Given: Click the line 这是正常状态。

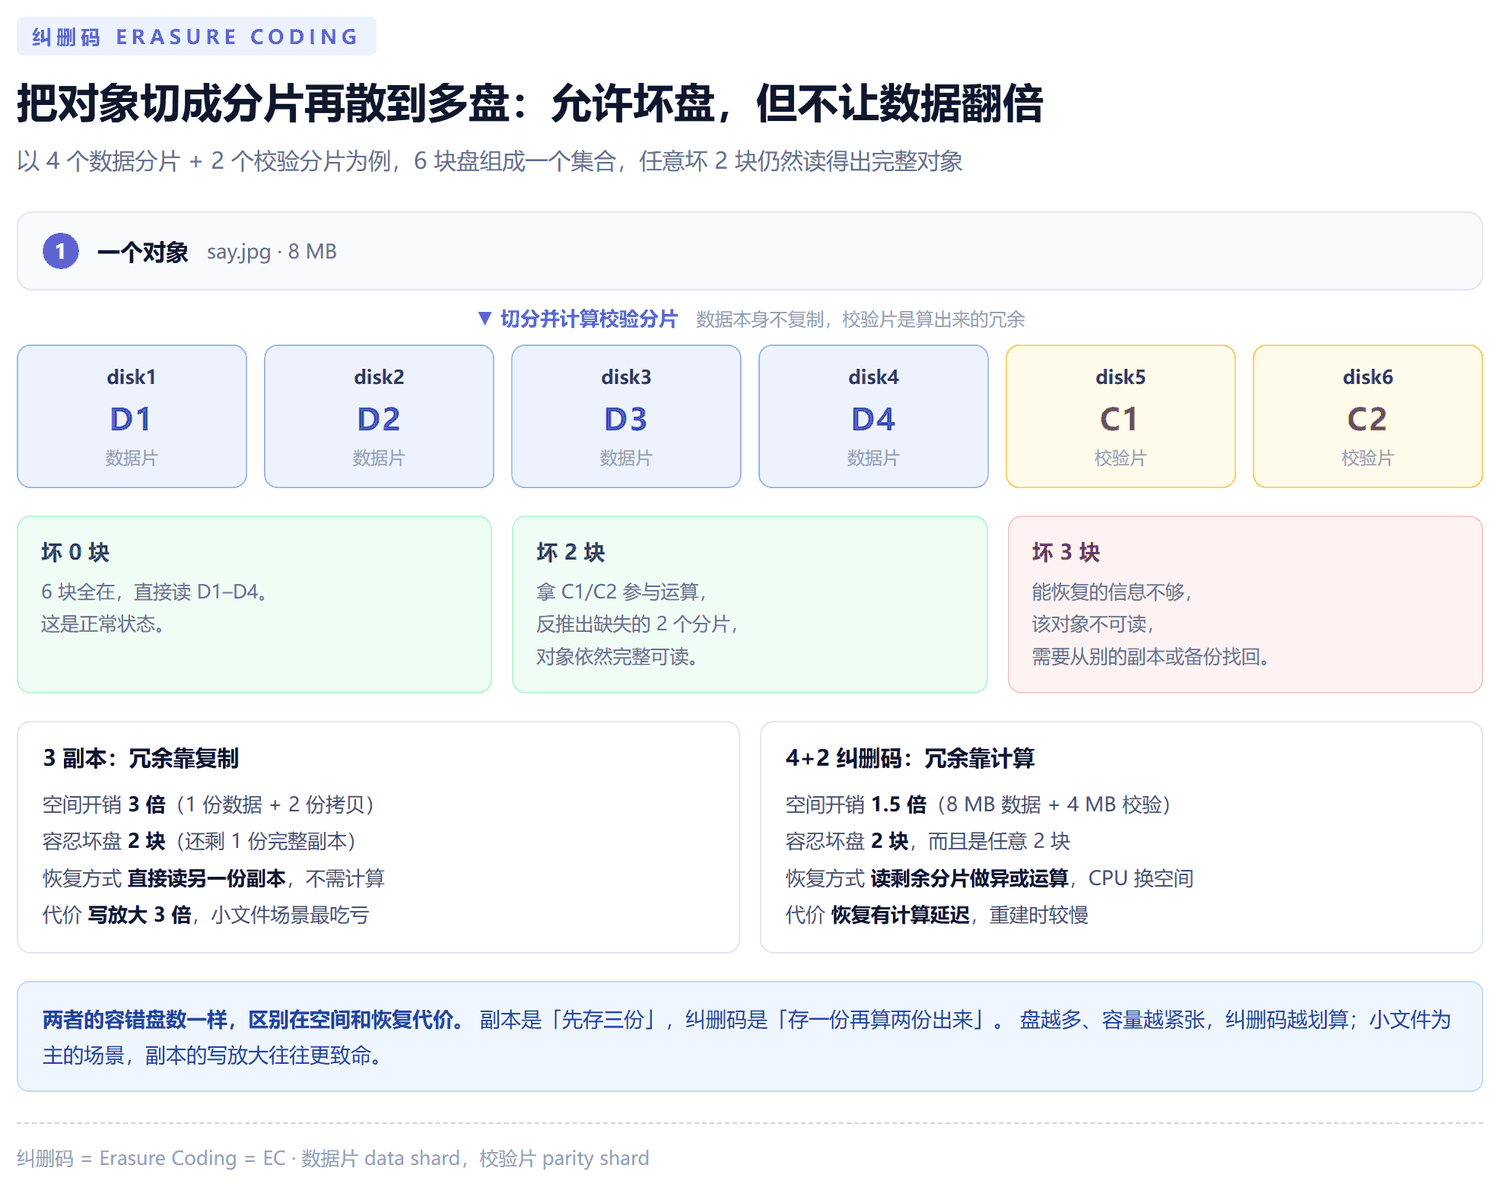Looking at the screenshot, I should (x=103, y=624).
